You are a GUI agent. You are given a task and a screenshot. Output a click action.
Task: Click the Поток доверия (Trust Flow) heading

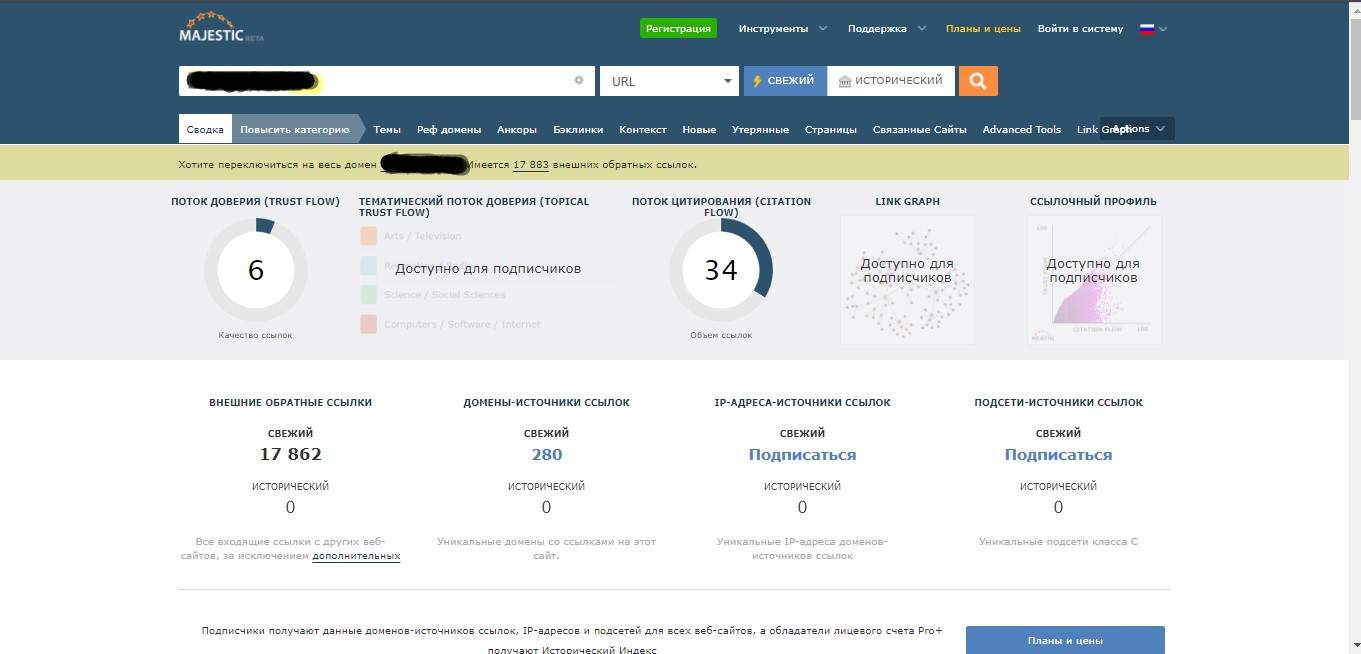pos(255,202)
